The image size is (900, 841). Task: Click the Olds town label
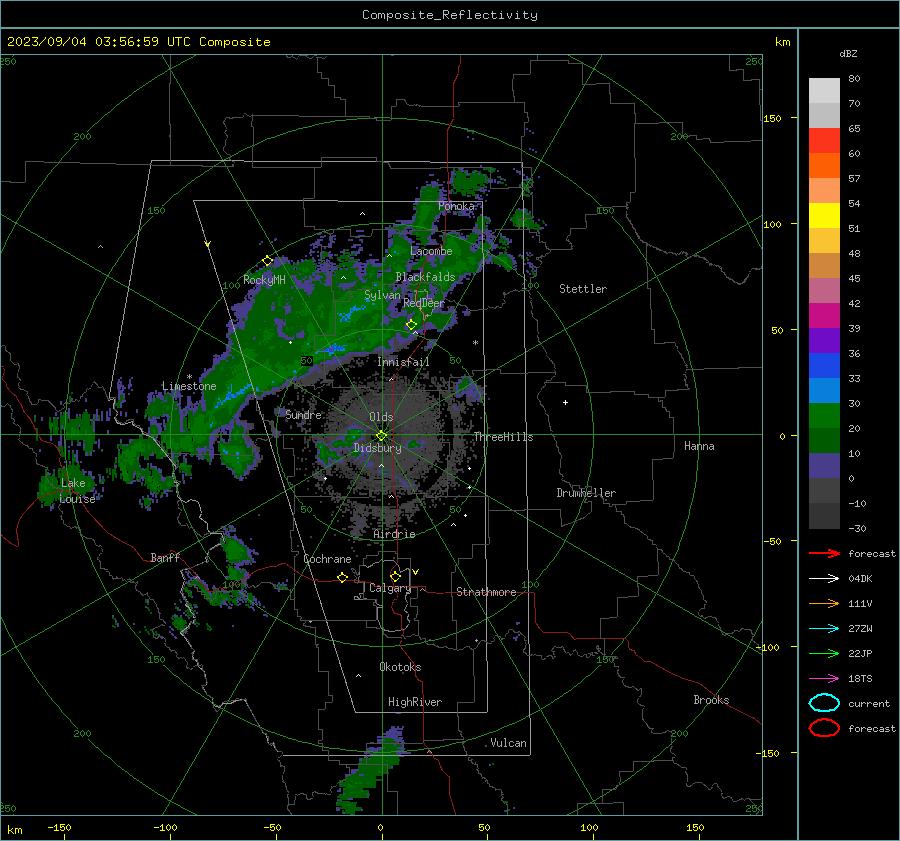381,417
